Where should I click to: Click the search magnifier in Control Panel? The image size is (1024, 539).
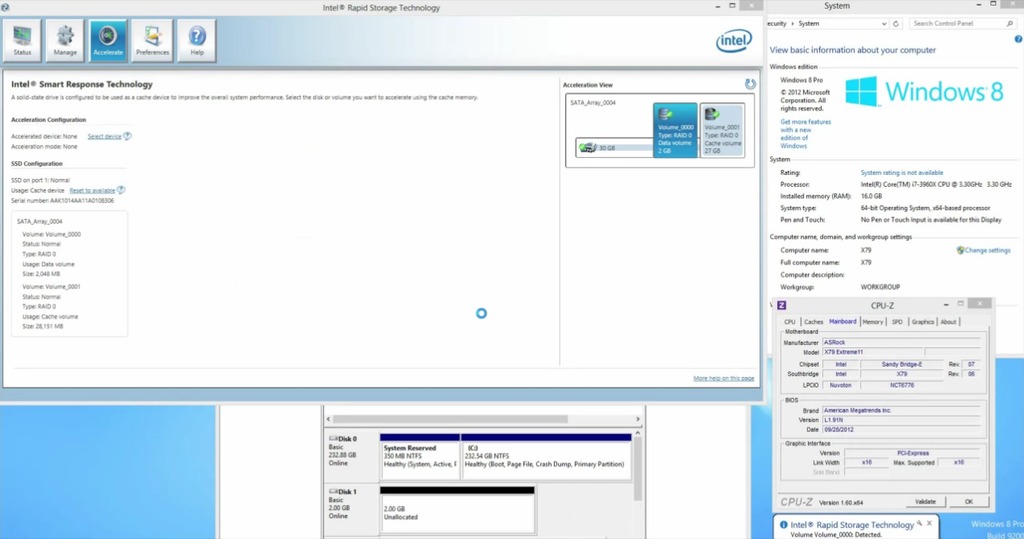click(x=1010, y=24)
